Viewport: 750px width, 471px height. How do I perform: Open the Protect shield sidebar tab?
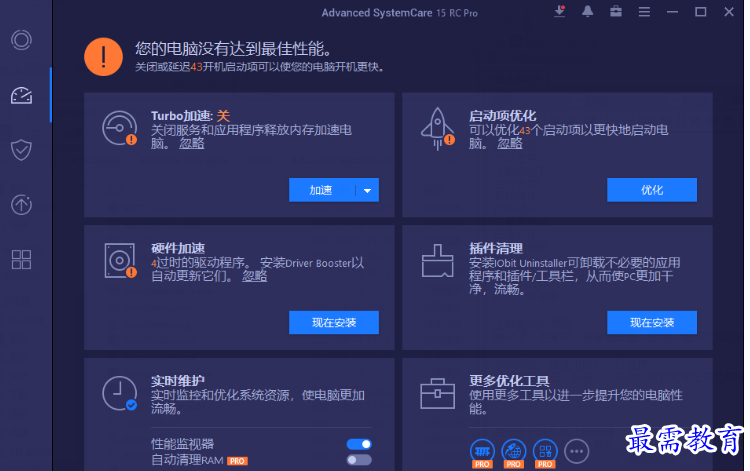22,150
